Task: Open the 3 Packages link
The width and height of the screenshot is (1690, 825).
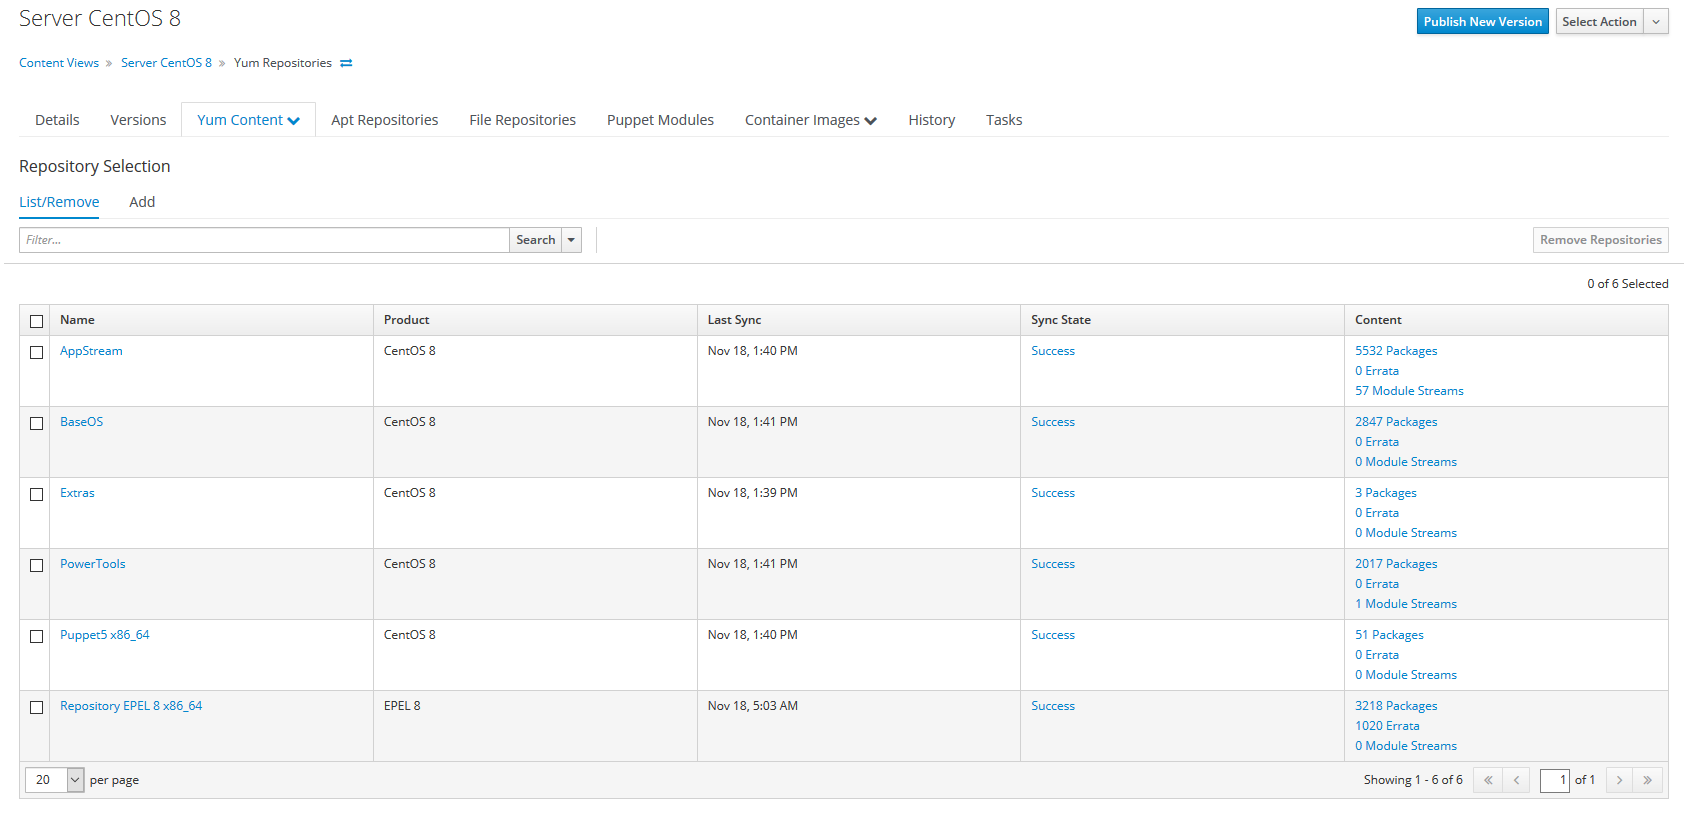Action: 1386,493
